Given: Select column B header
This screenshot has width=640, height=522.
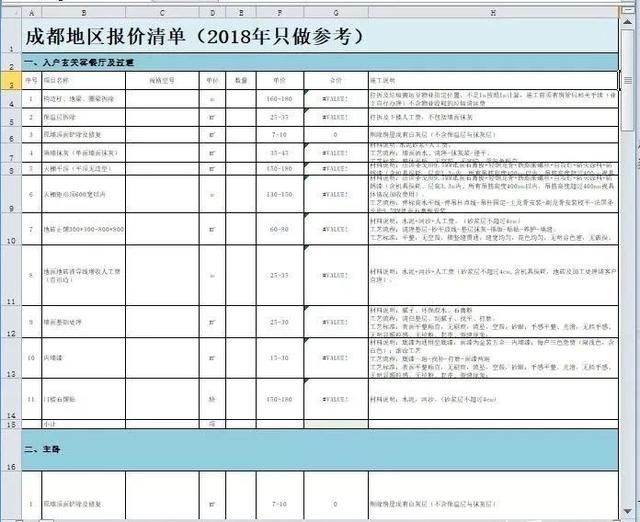Looking at the screenshot, I should 82,11.
